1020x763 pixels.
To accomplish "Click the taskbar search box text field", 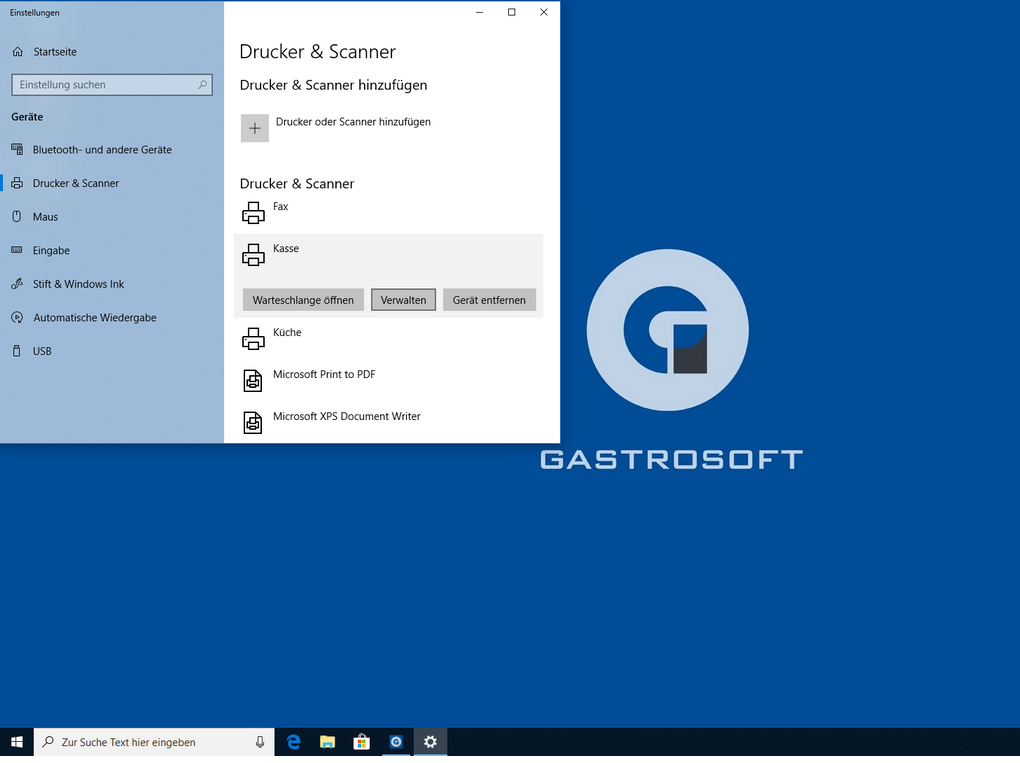I will (154, 742).
